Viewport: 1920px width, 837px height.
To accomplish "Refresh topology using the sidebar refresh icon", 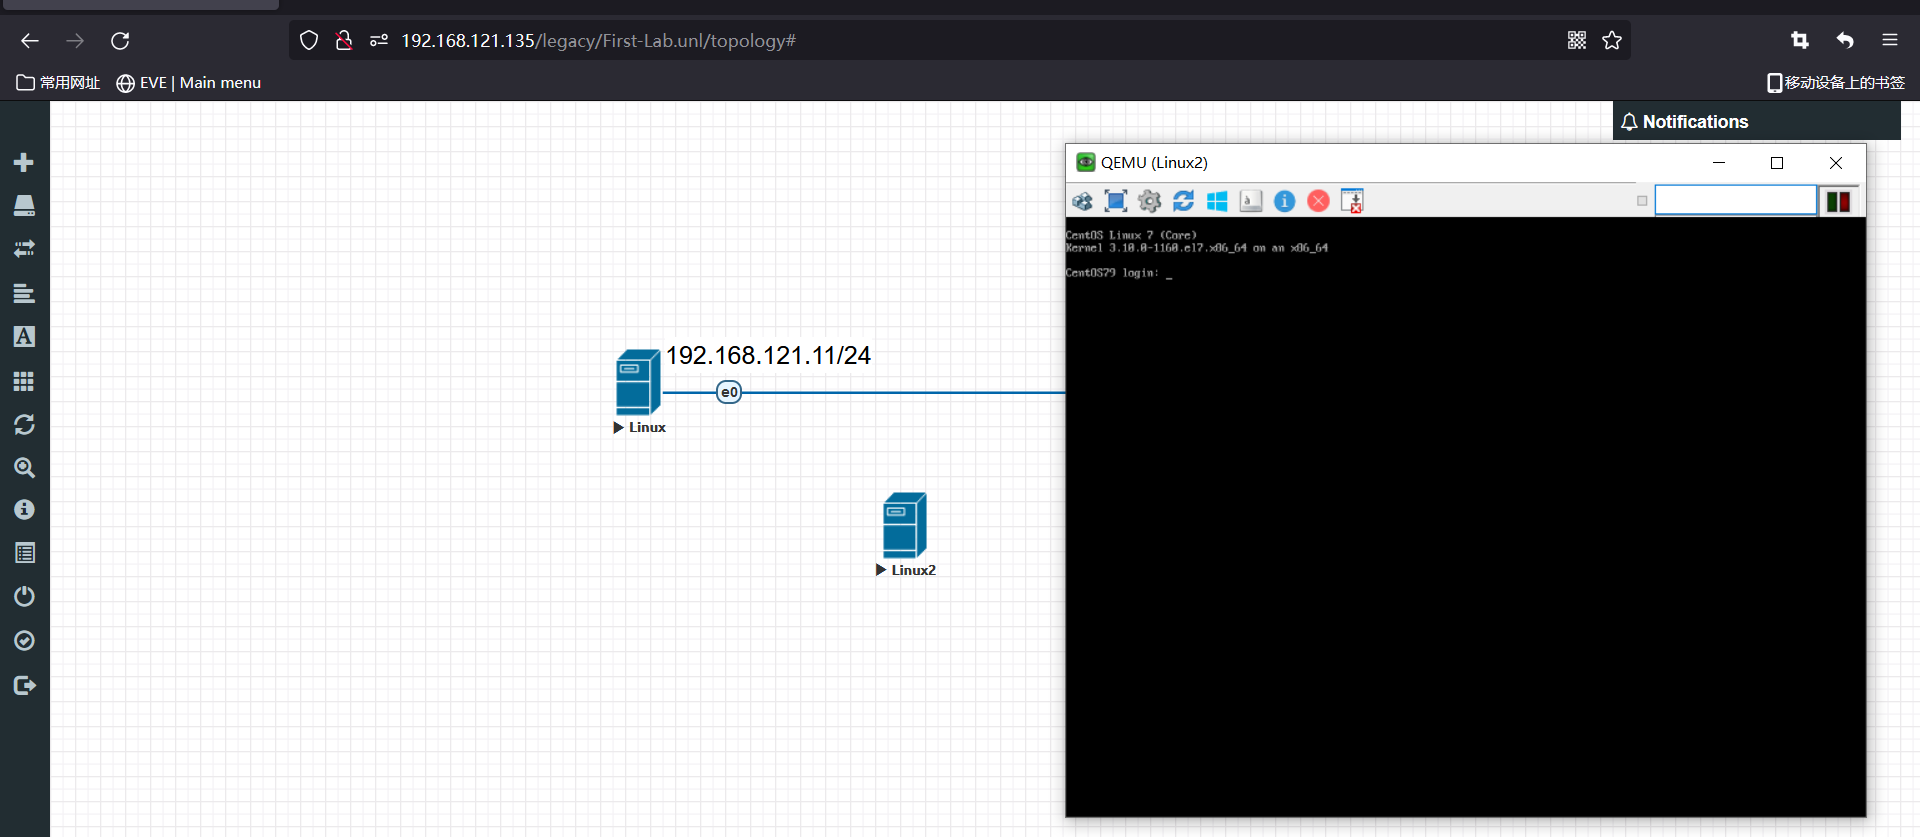I will click(24, 425).
